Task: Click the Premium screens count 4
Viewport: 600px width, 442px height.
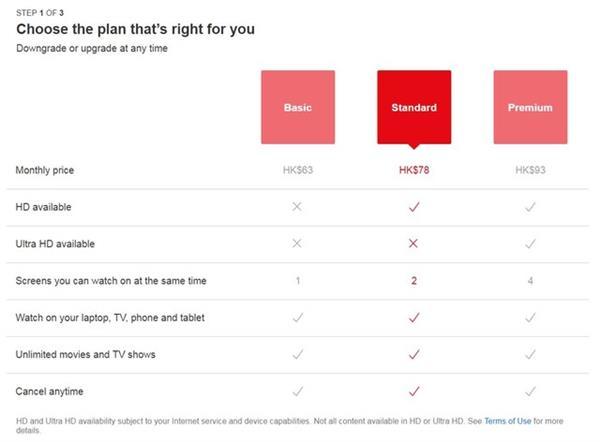Action: 530,280
